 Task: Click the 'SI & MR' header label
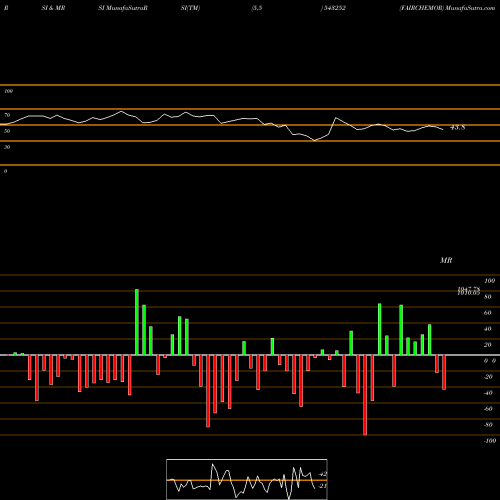pos(53,8)
